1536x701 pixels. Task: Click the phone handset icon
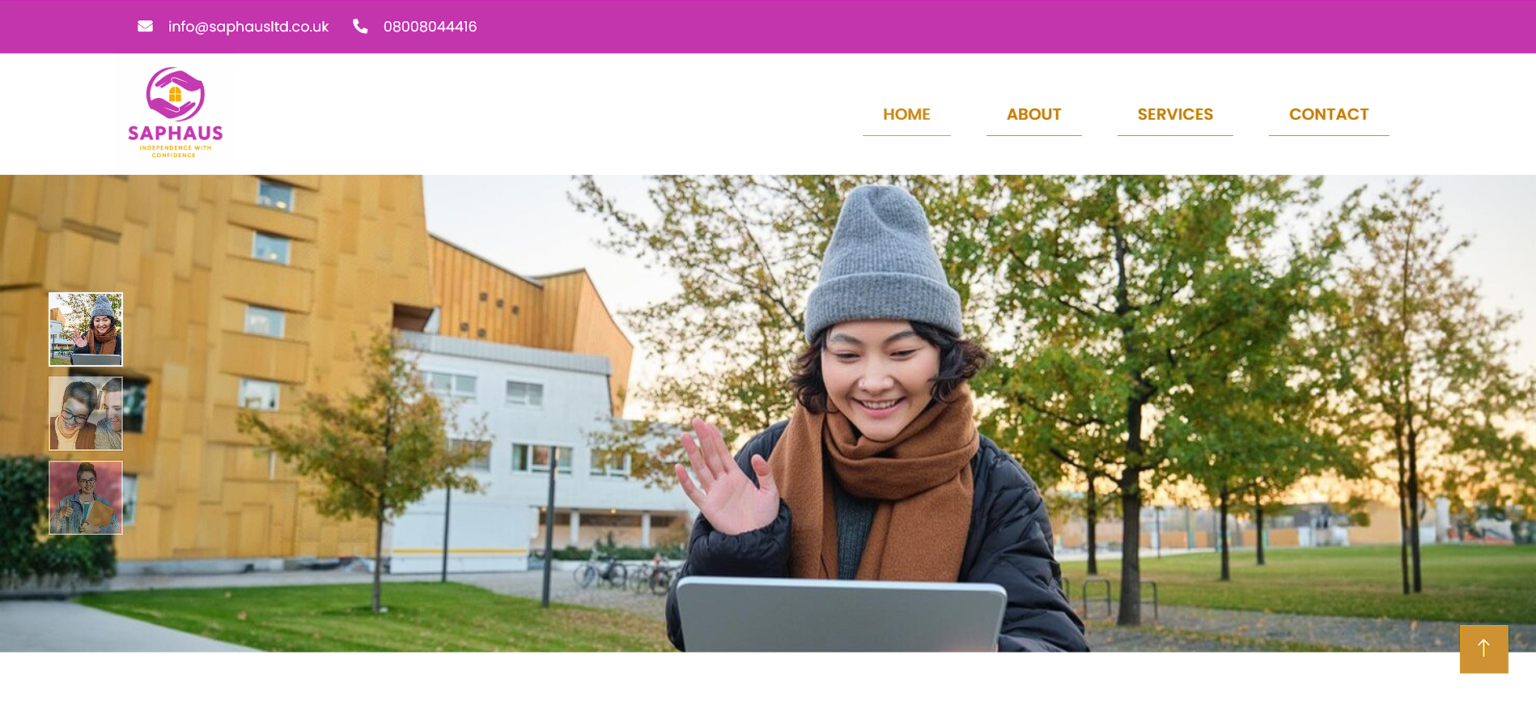[360, 26]
